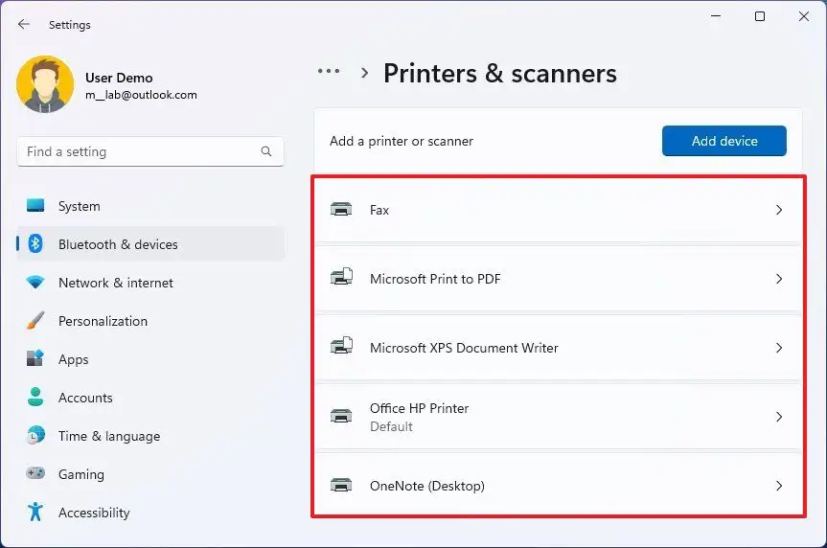Screen dimensions: 827x548
Task: Click the search magnifier icon
Action: pyautogui.click(x=266, y=152)
